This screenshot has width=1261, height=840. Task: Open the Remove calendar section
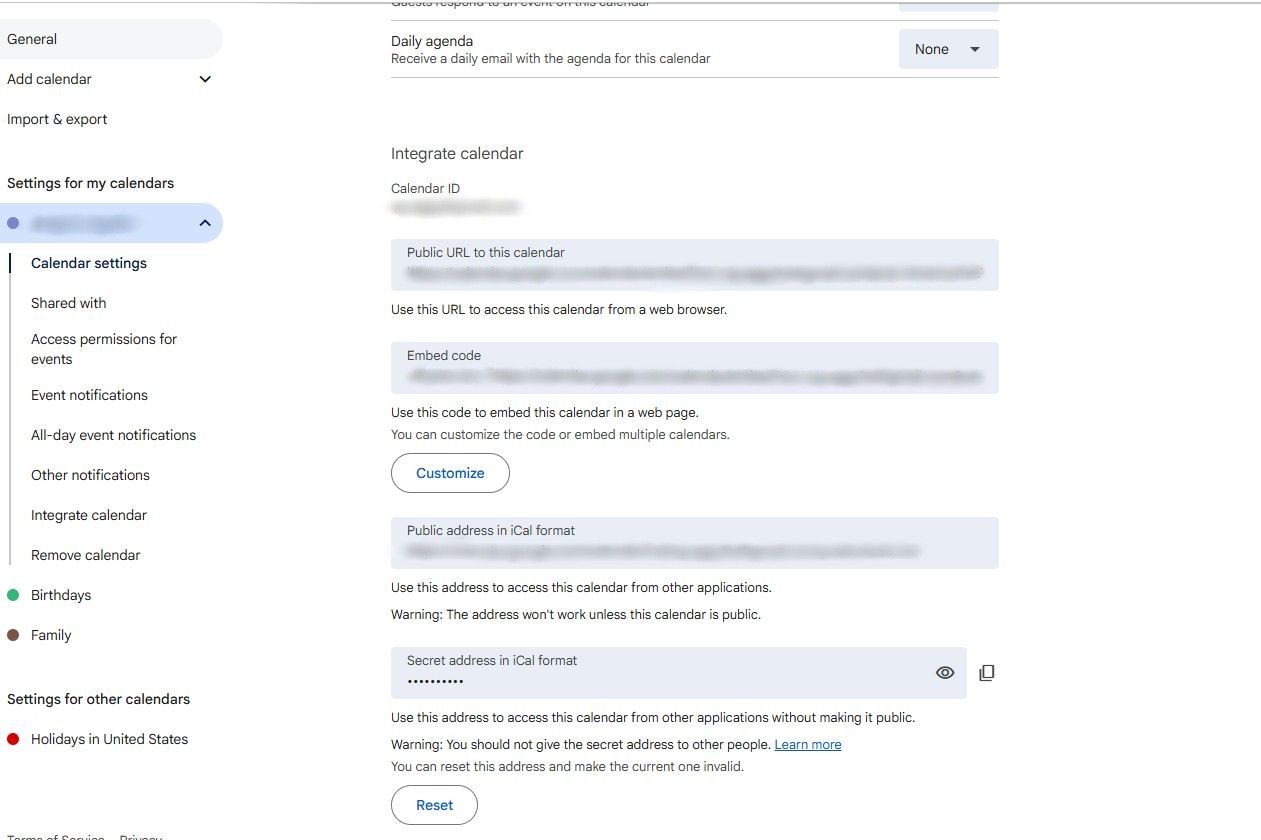pyautogui.click(x=86, y=555)
